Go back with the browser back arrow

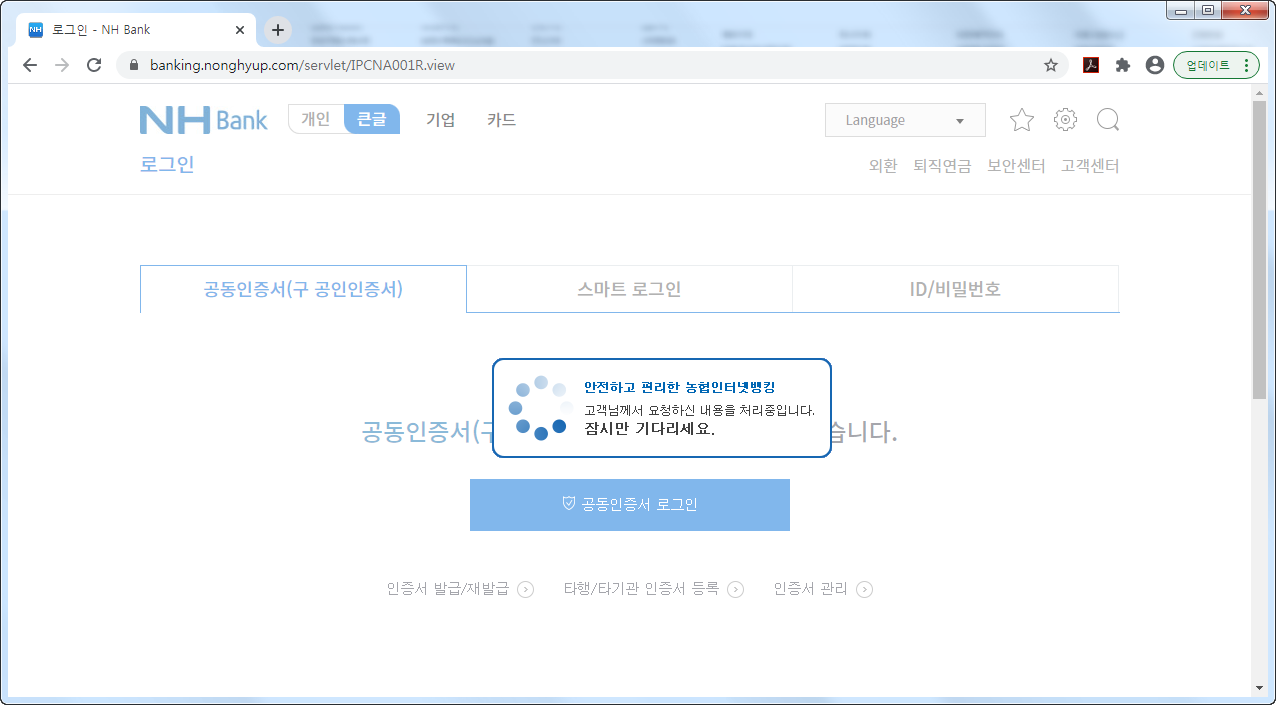[x=30, y=65]
